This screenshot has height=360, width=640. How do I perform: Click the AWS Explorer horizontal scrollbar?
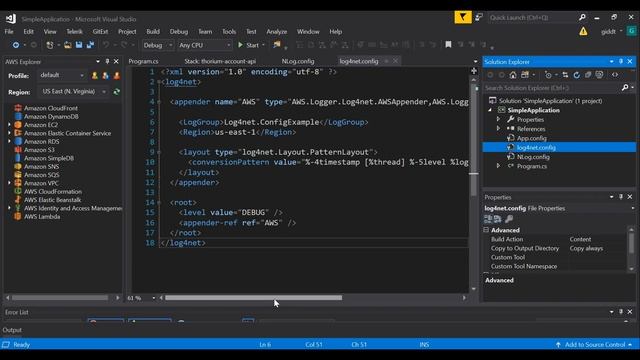60,298
